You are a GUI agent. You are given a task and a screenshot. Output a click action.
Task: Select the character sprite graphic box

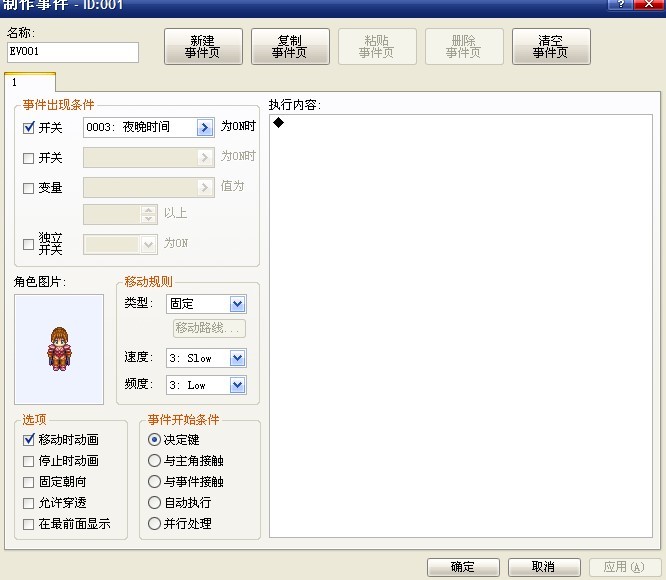point(59,349)
